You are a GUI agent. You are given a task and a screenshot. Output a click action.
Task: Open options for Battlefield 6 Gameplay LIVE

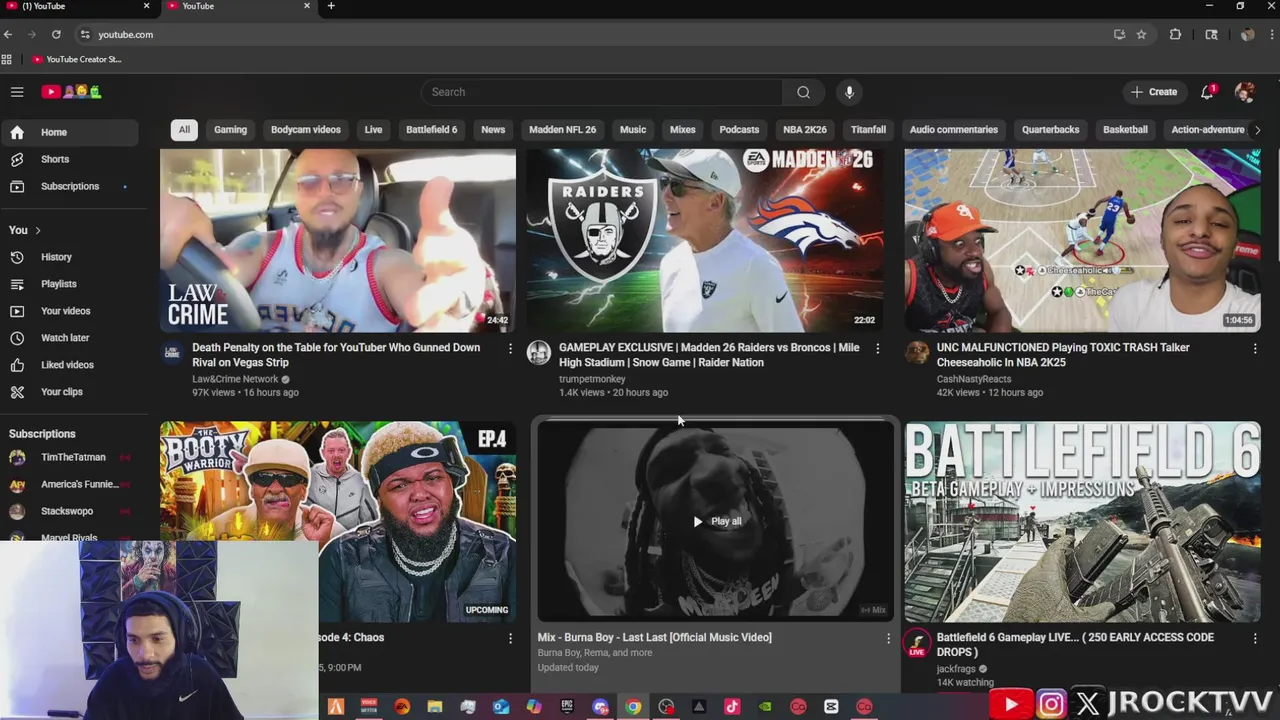pyautogui.click(x=1255, y=638)
